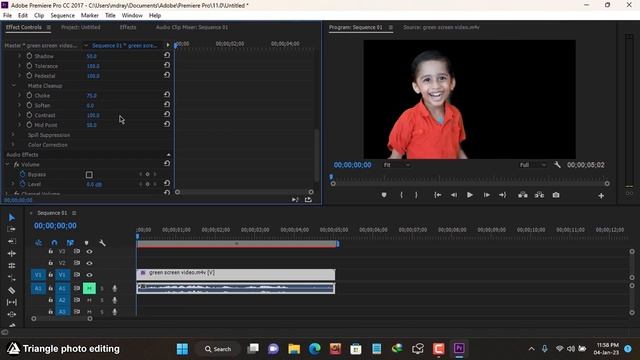Select the green screen video.m4v video clip
Screen dimensions: 640x360
236,274
